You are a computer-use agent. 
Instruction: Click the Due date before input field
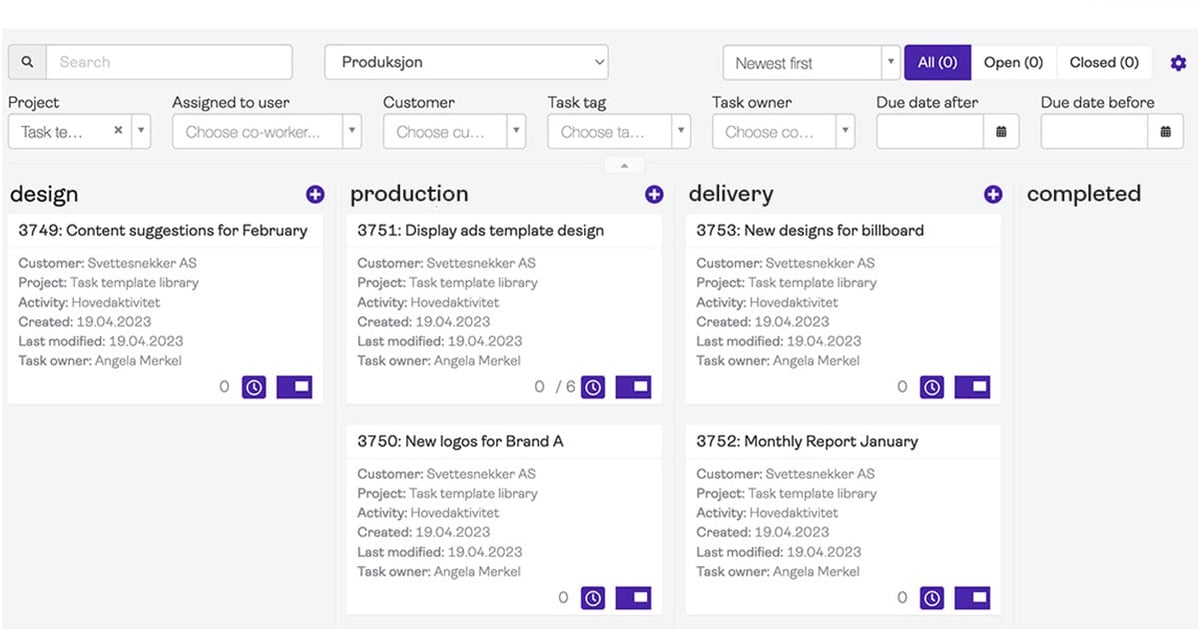point(1094,131)
